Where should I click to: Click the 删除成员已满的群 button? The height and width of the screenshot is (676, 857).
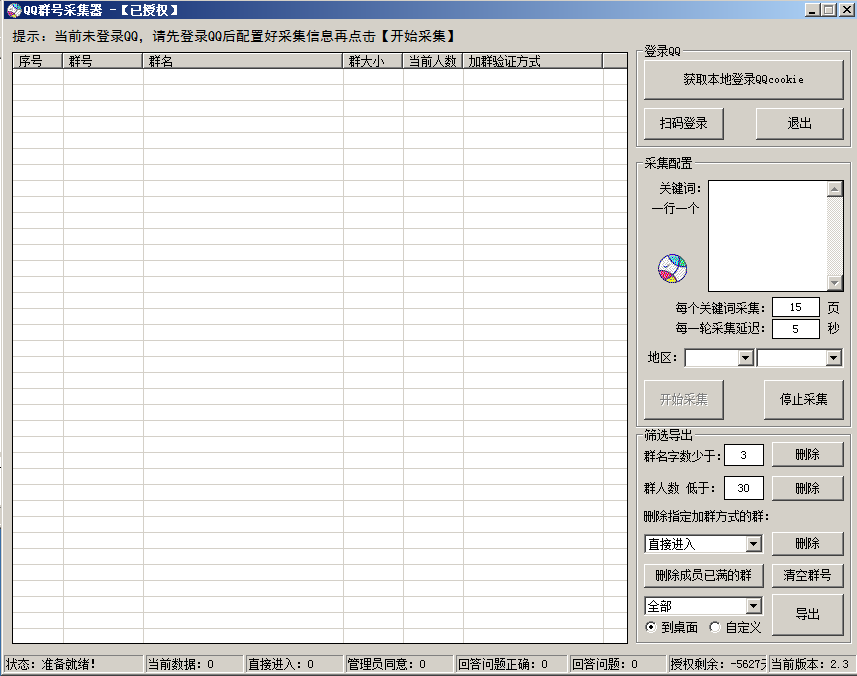(703, 575)
